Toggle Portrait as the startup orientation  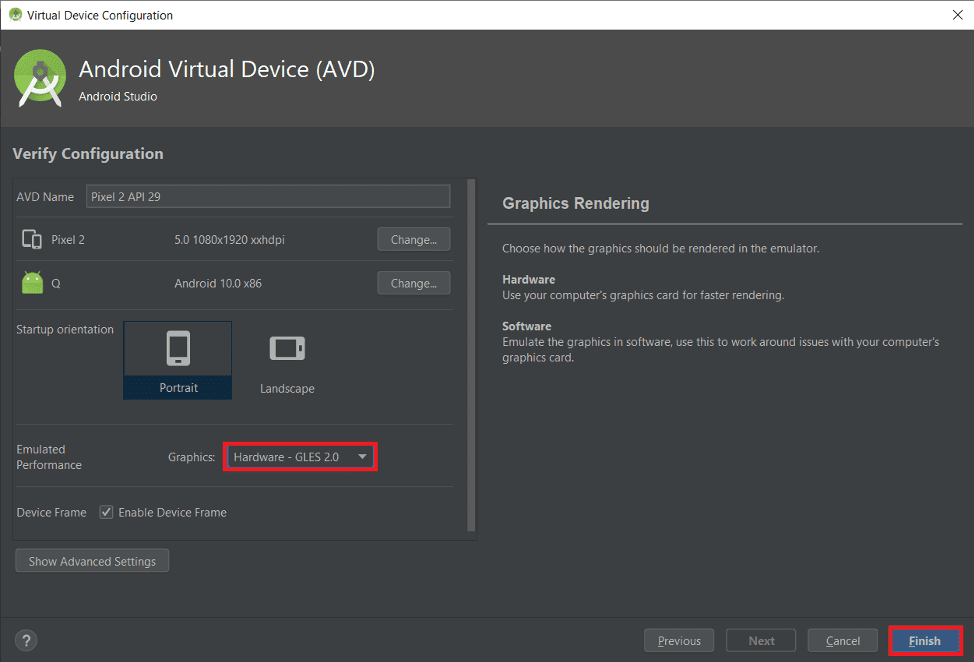pos(177,360)
